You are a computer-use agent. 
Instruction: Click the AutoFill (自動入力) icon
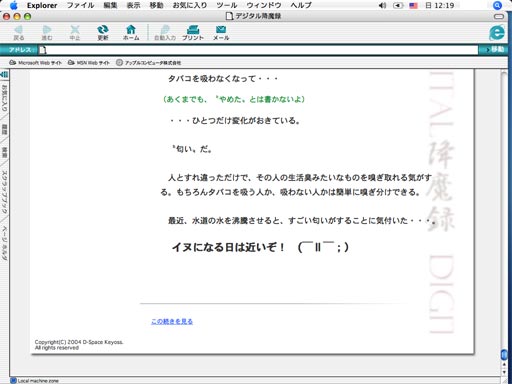click(165, 30)
